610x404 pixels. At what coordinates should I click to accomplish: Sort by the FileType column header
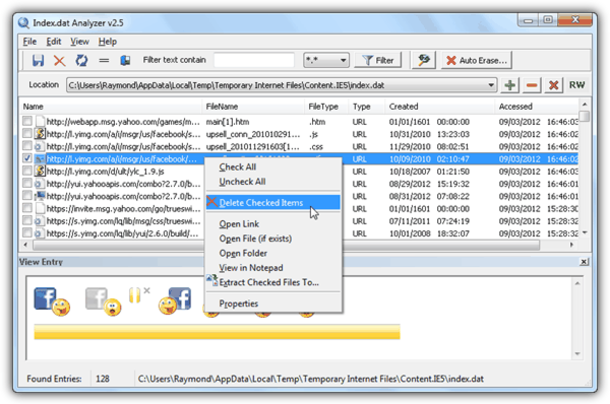(326, 106)
